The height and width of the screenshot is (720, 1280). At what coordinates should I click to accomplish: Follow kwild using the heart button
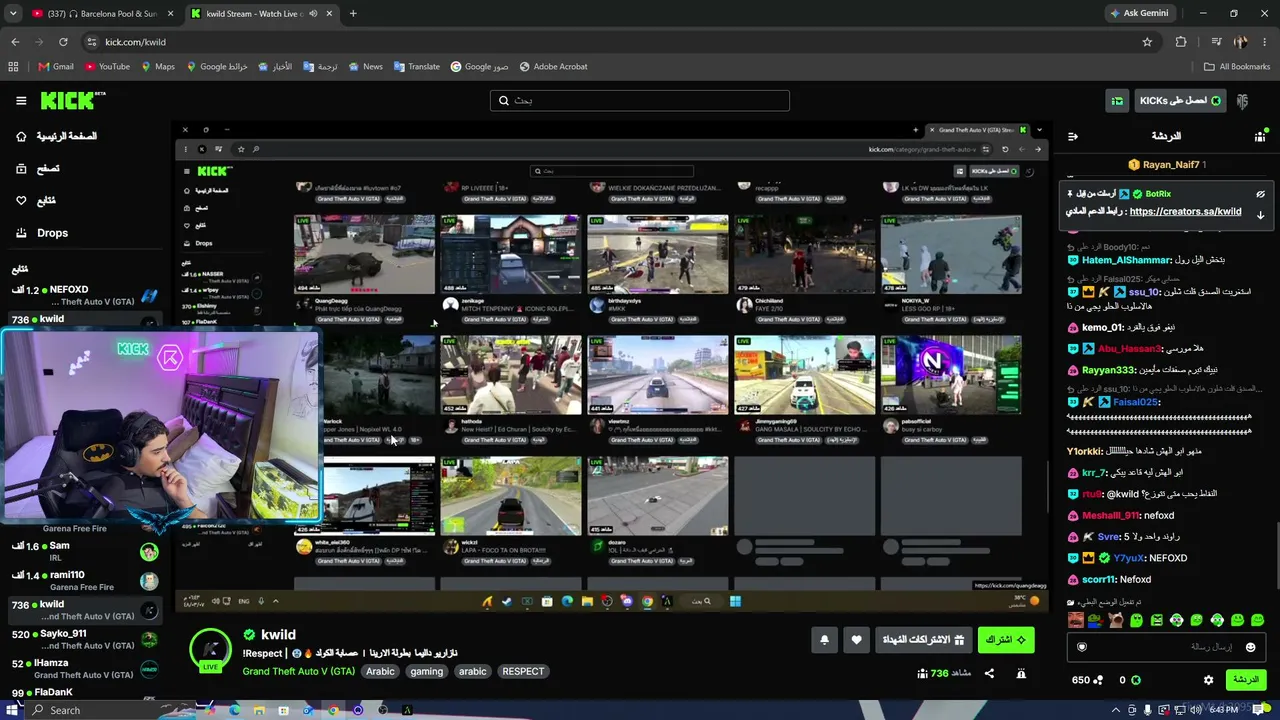[x=856, y=640]
